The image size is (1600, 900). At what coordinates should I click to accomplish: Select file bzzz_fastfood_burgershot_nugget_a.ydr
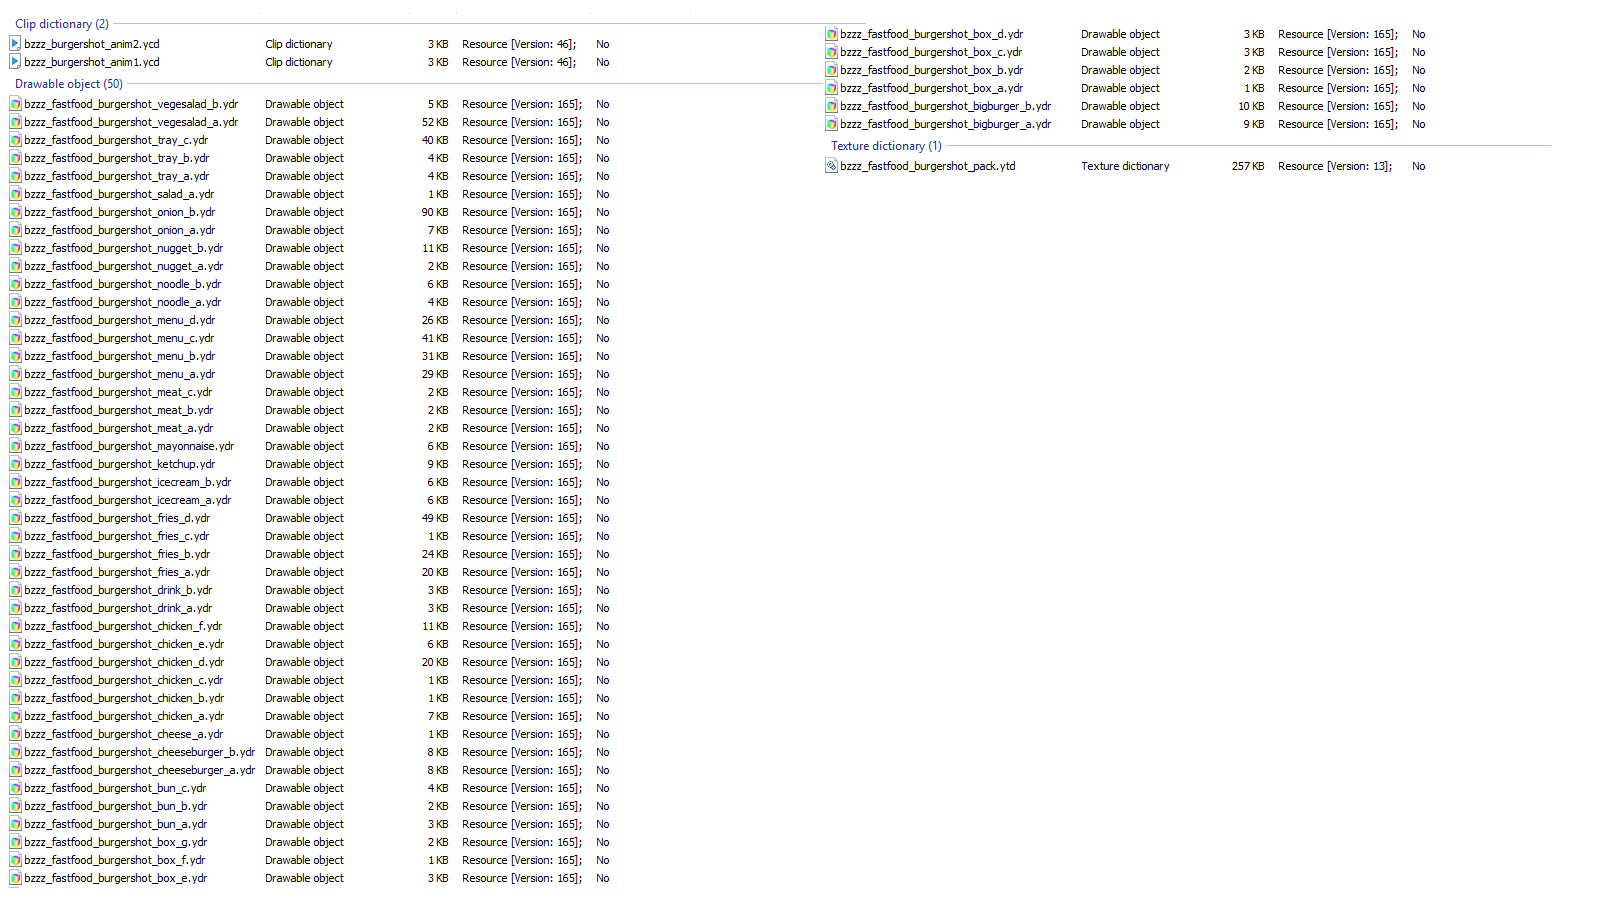pyautogui.click(x=124, y=266)
